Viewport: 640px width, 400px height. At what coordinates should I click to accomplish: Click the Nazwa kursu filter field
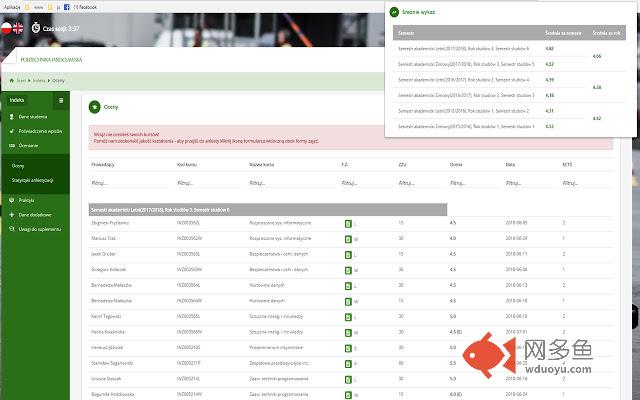pos(291,183)
